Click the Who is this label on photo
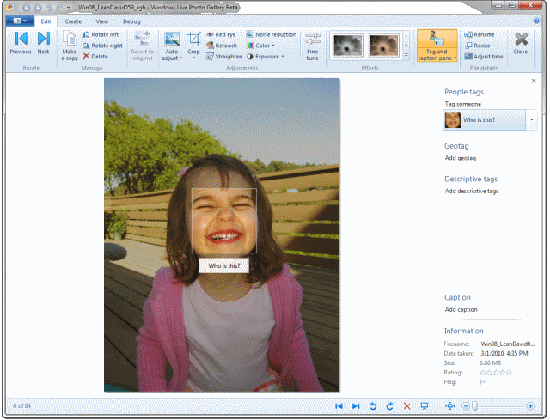Image resolution: width=550 pixels, height=420 pixels. 224,266
